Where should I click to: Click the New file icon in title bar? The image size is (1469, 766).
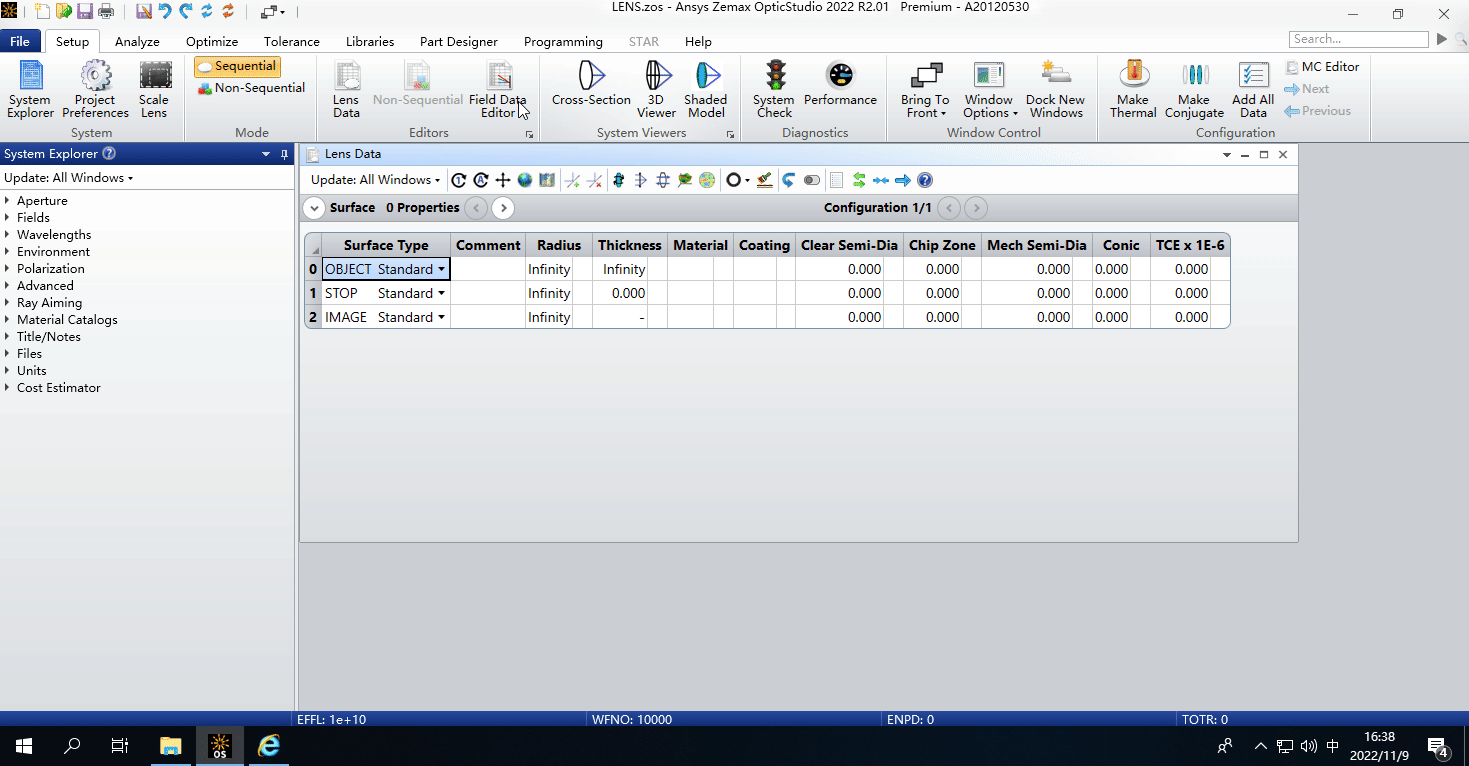pyautogui.click(x=42, y=12)
